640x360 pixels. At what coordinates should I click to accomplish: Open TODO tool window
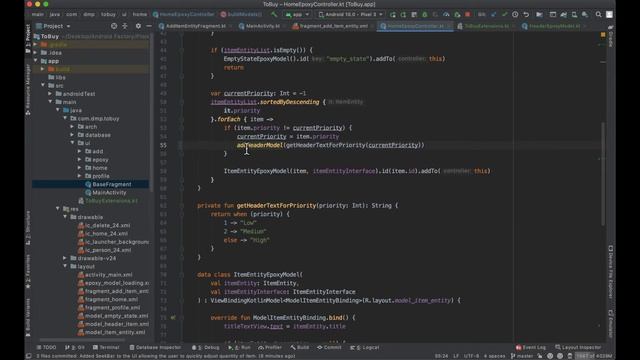click(47, 347)
